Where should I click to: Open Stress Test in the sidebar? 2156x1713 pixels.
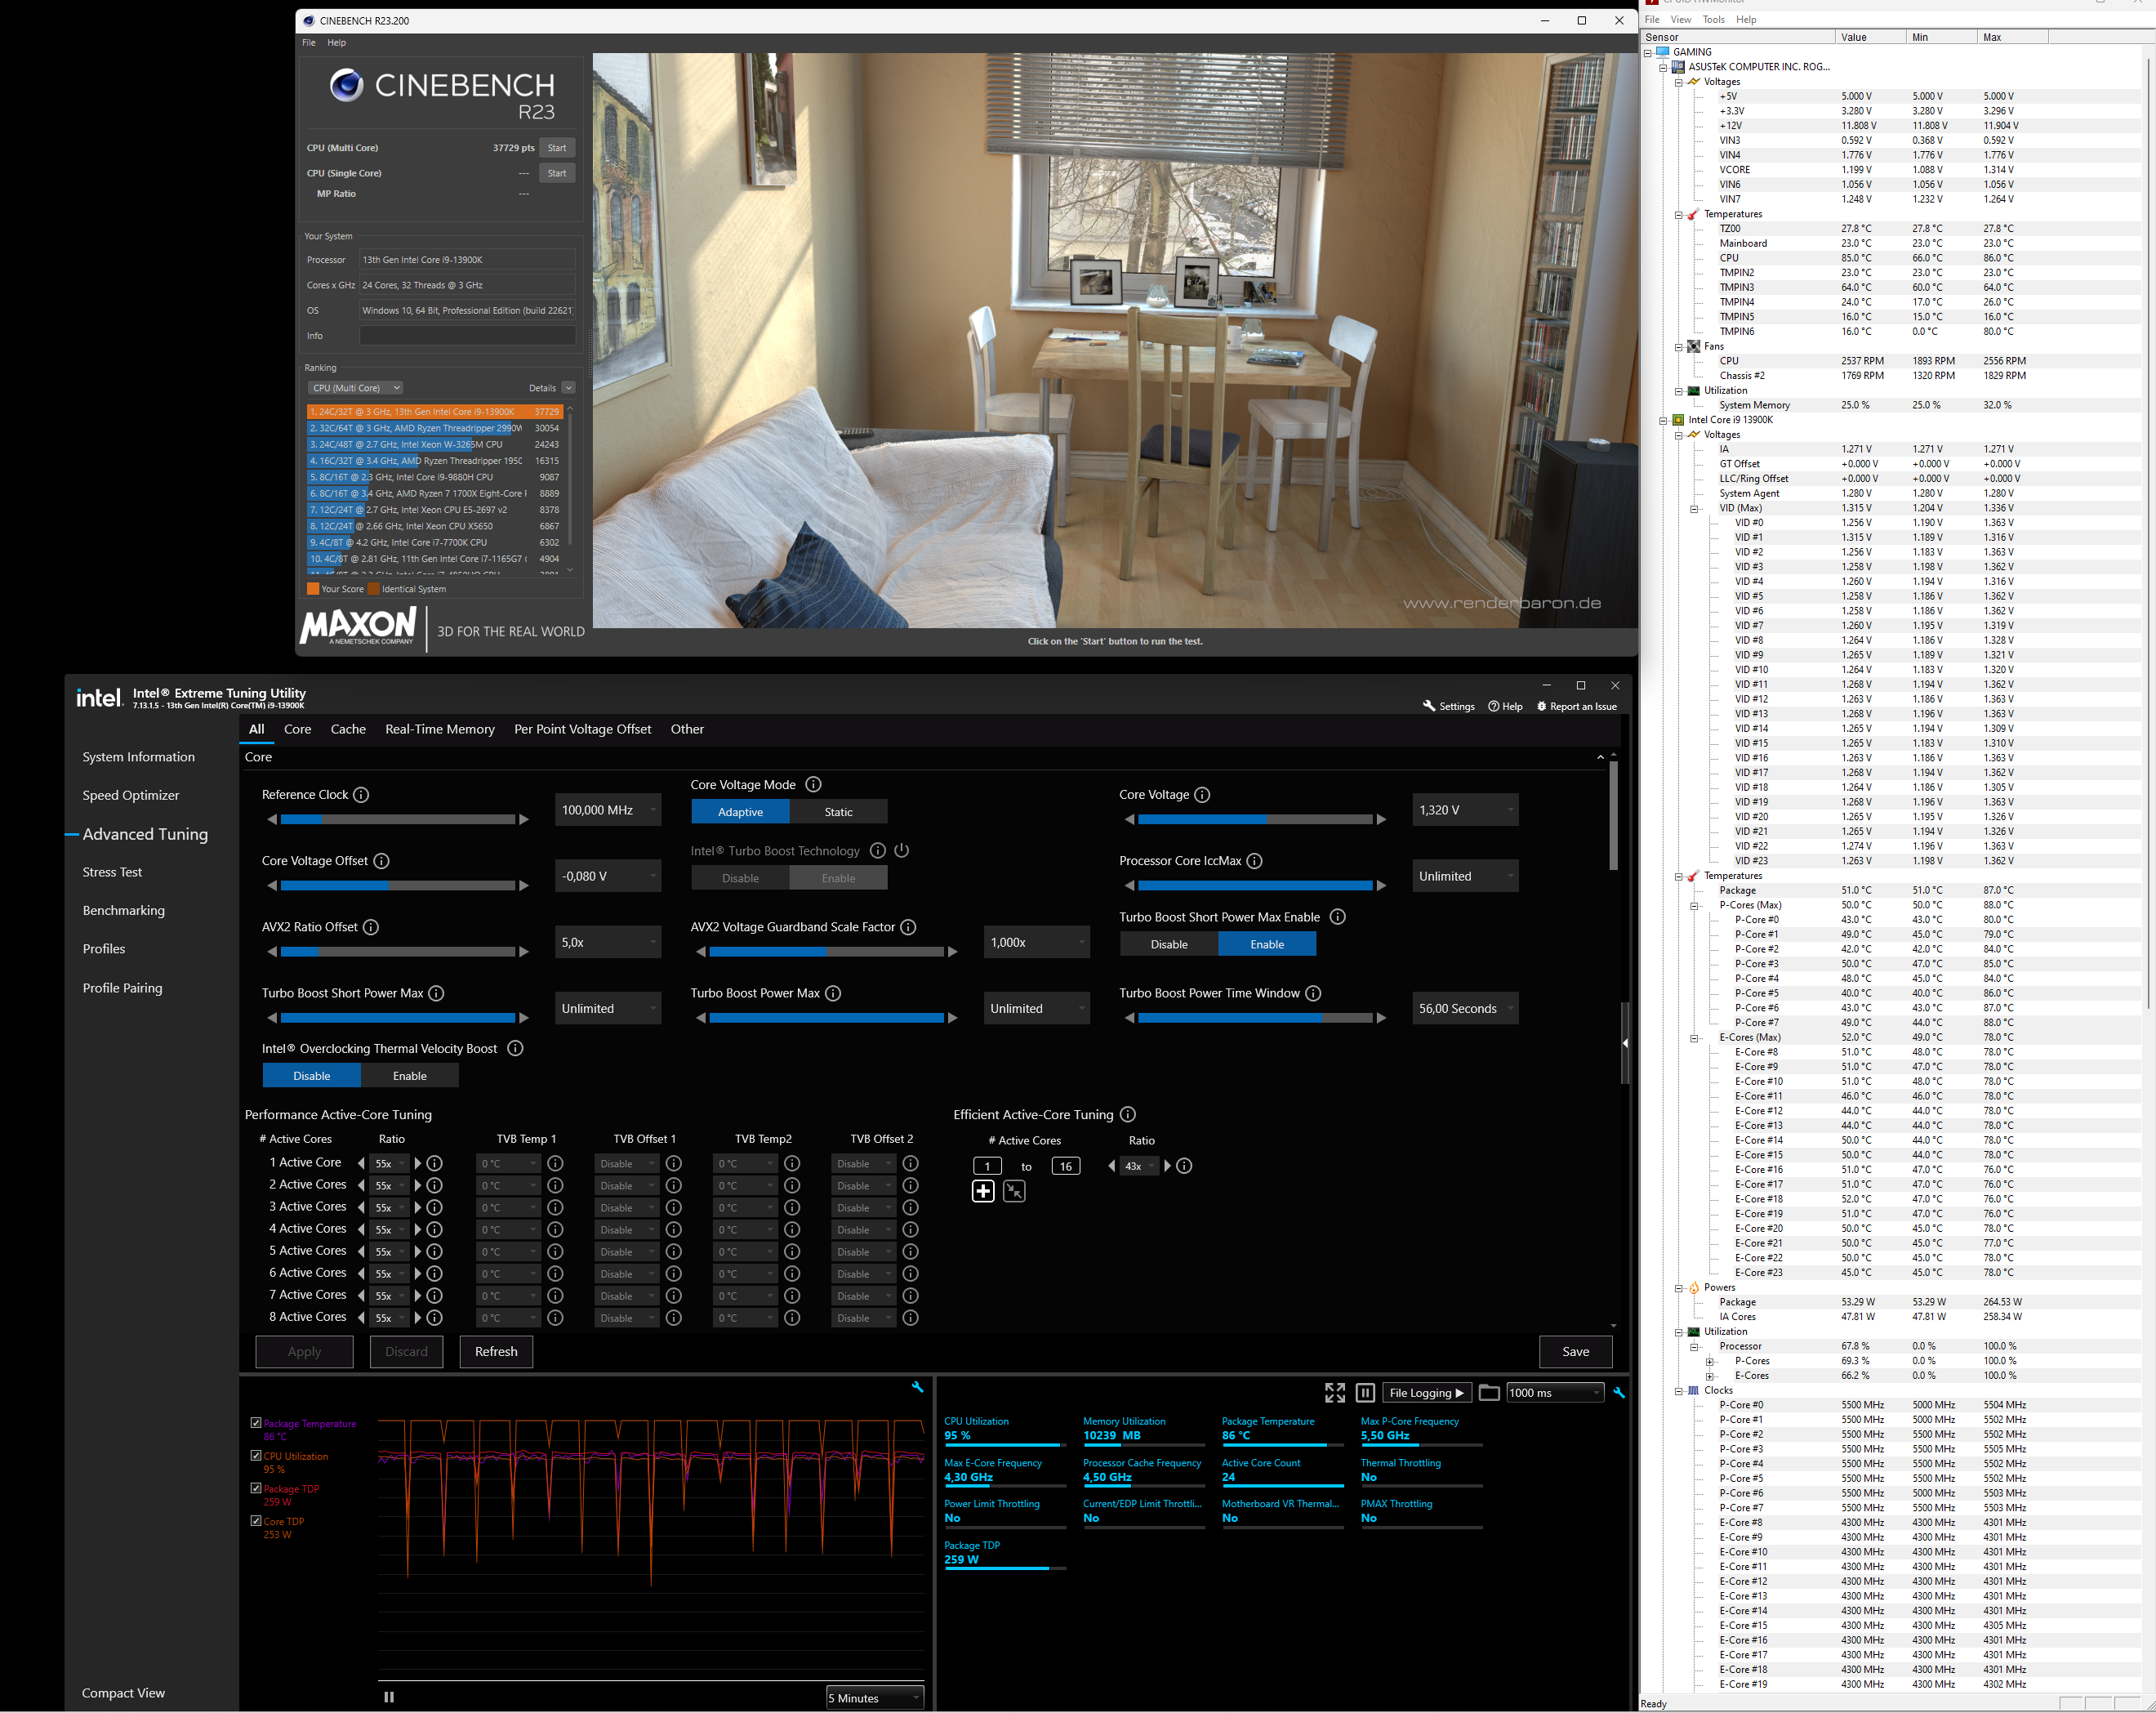112,872
